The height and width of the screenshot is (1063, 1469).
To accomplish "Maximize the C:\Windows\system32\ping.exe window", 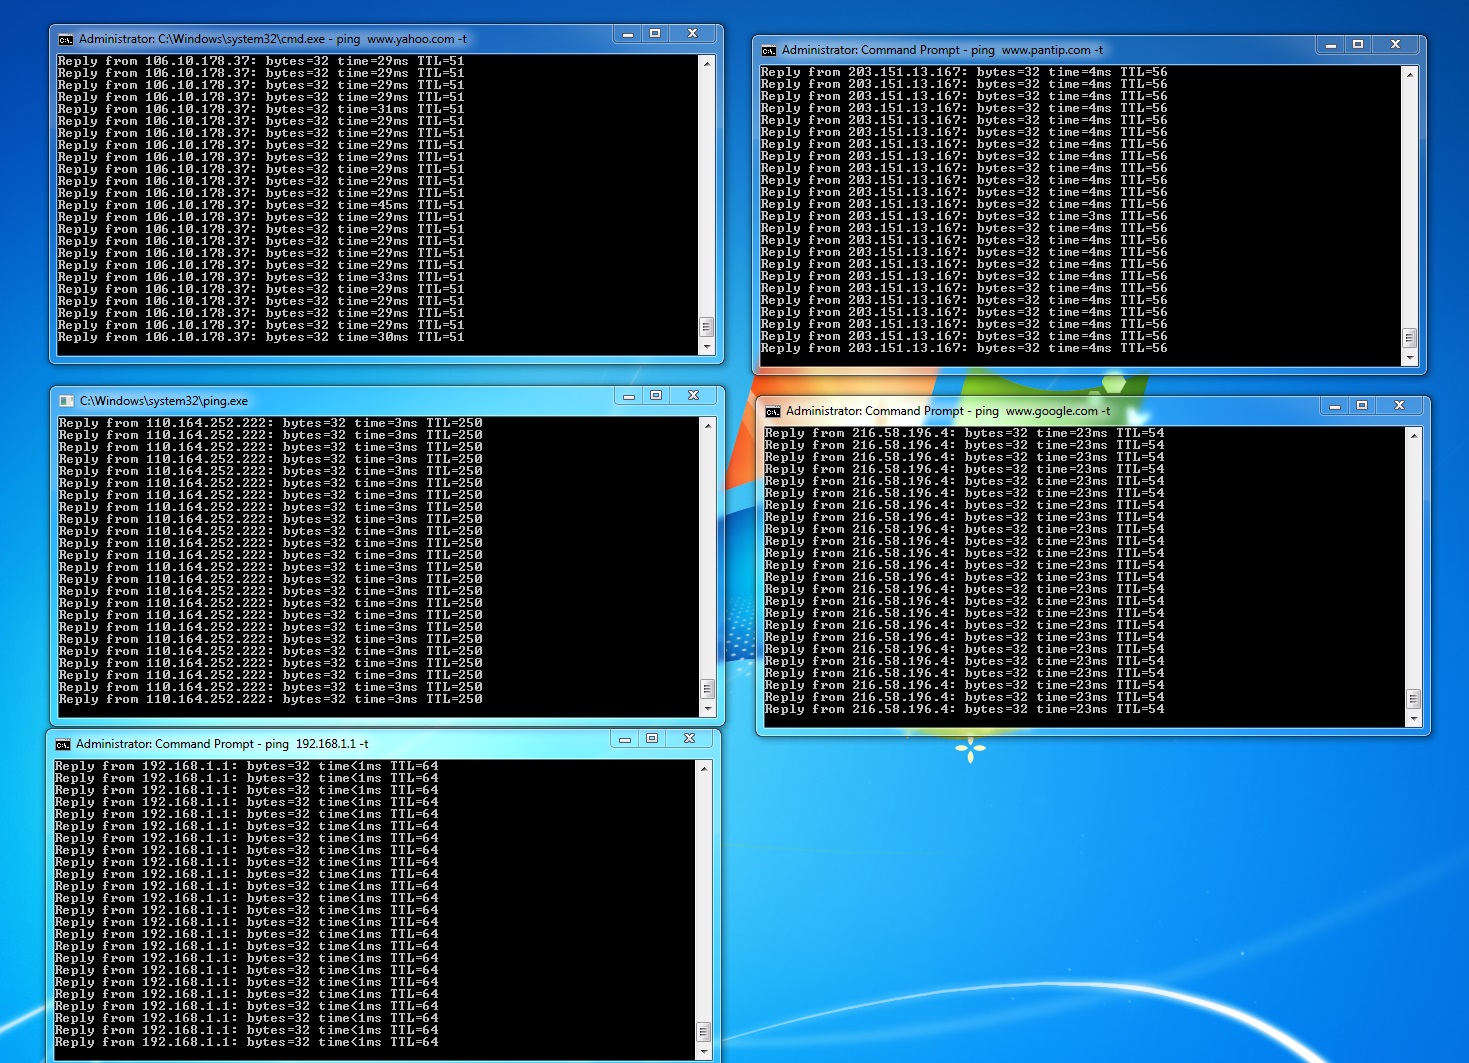I will click(x=656, y=396).
